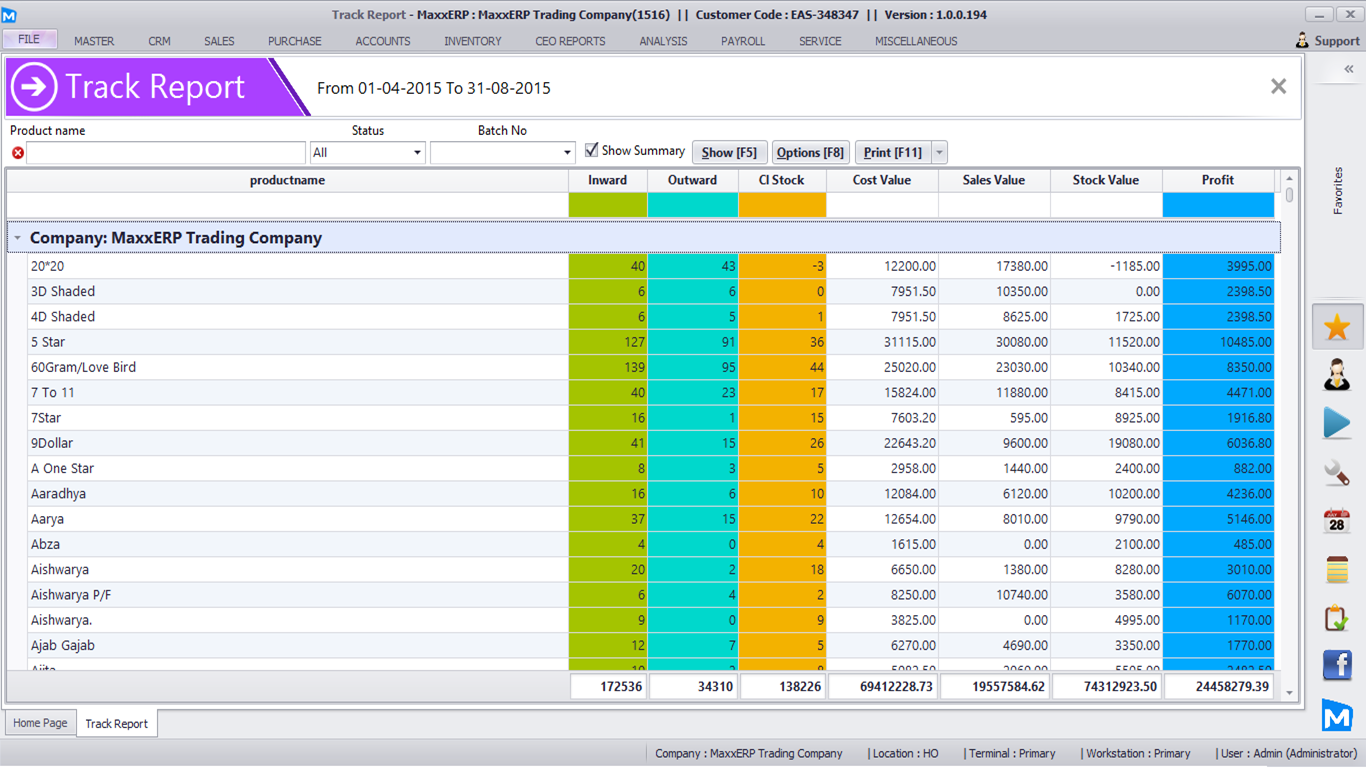This screenshot has width=1366, height=768.
Task: Click the blue play arrow sidebar icon
Action: [x=1336, y=423]
